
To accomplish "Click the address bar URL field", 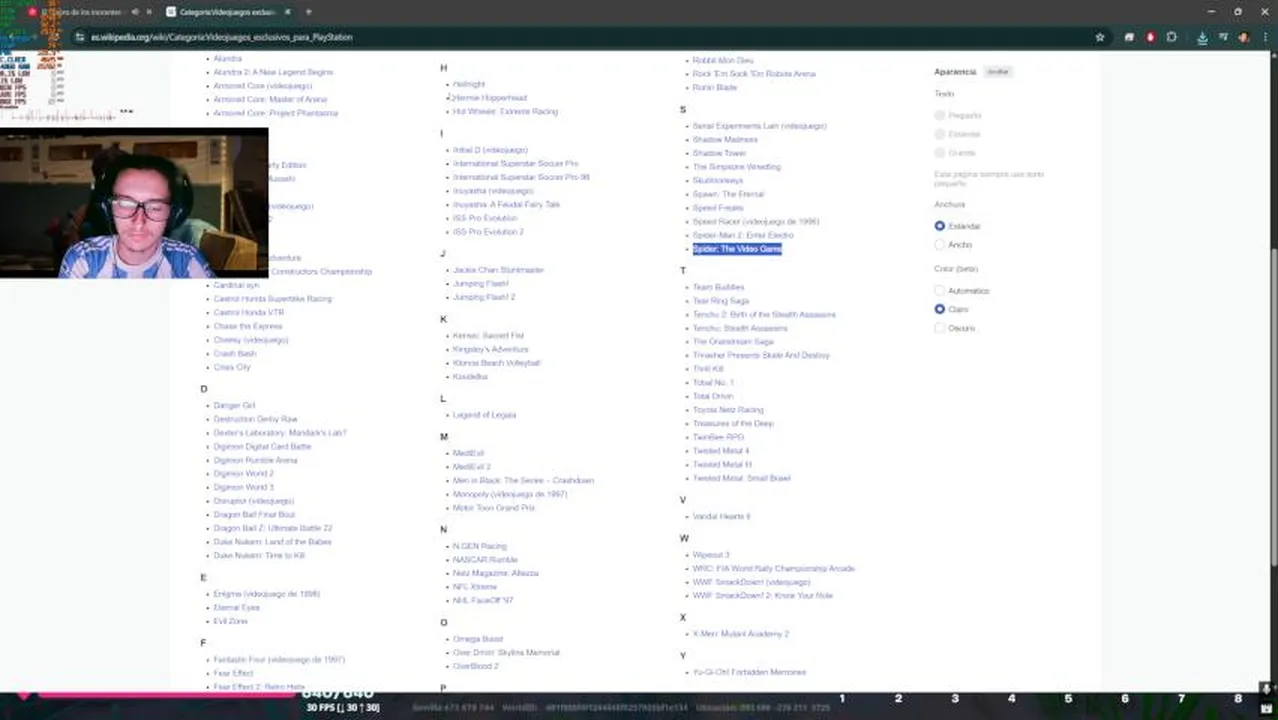I will 580,37.
